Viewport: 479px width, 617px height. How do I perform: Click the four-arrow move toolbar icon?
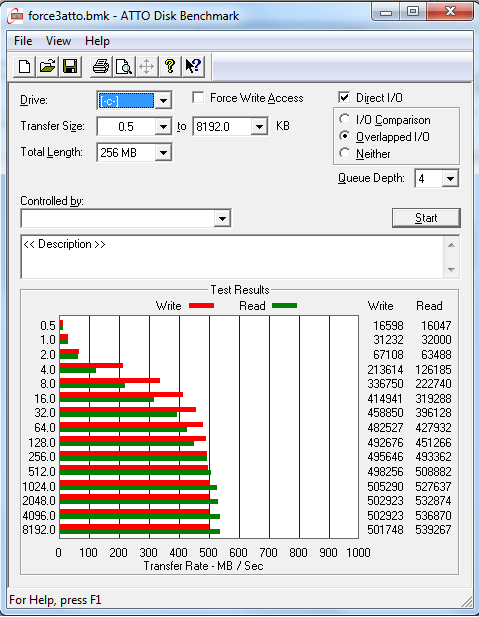pos(146,67)
